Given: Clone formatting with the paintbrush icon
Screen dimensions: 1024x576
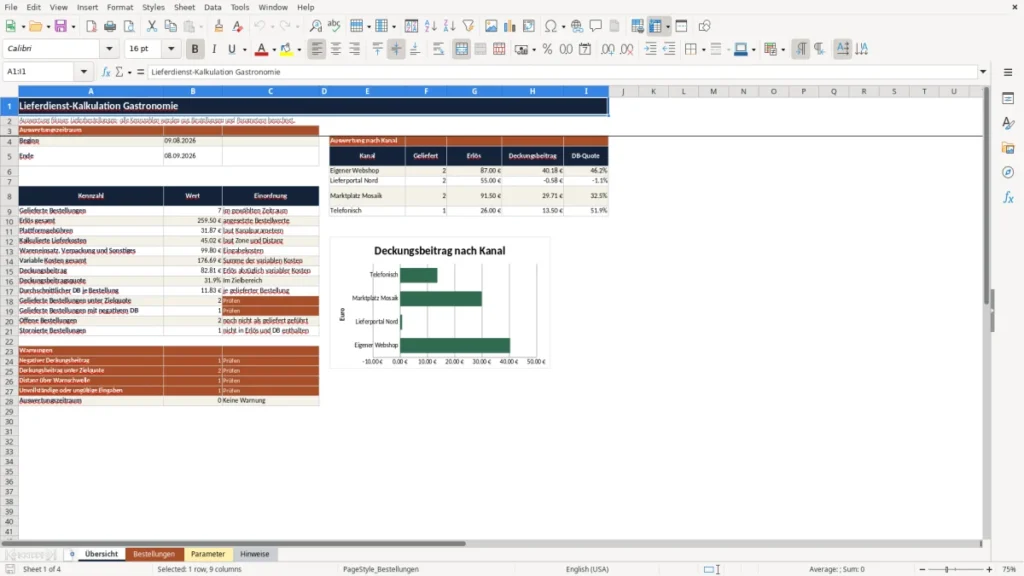Looking at the screenshot, I should 219,26.
